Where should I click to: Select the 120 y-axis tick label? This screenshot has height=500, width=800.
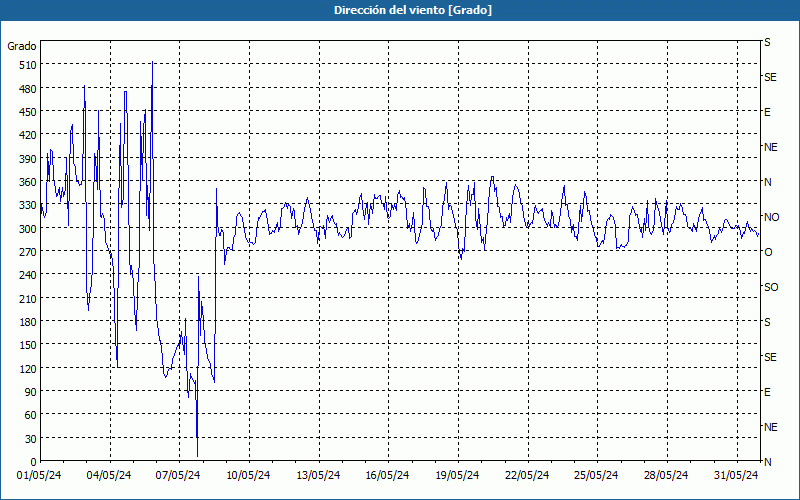28,368
